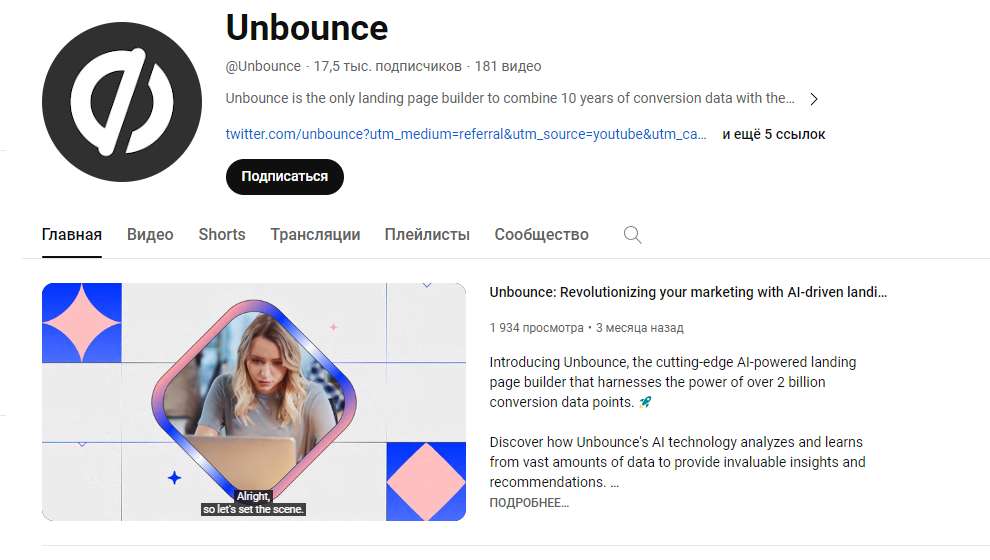This screenshot has height=560, width=990.
Task: View the Сообщество tab
Action: pyautogui.click(x=541, y=235)
